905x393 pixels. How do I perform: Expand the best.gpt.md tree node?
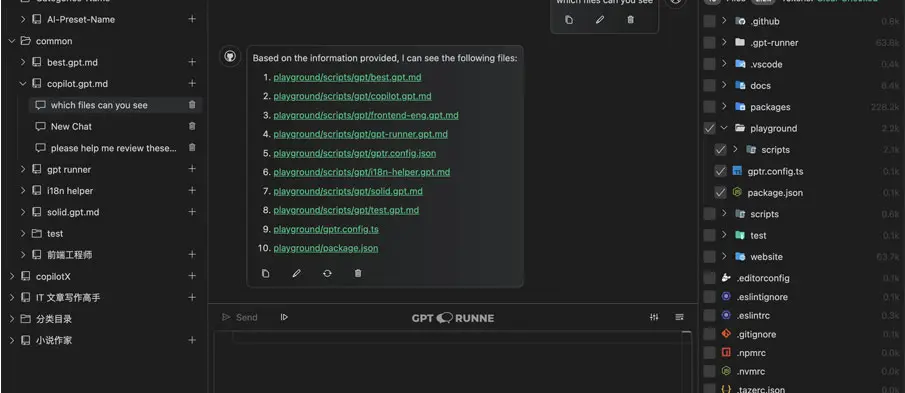(x=23, y=62)
